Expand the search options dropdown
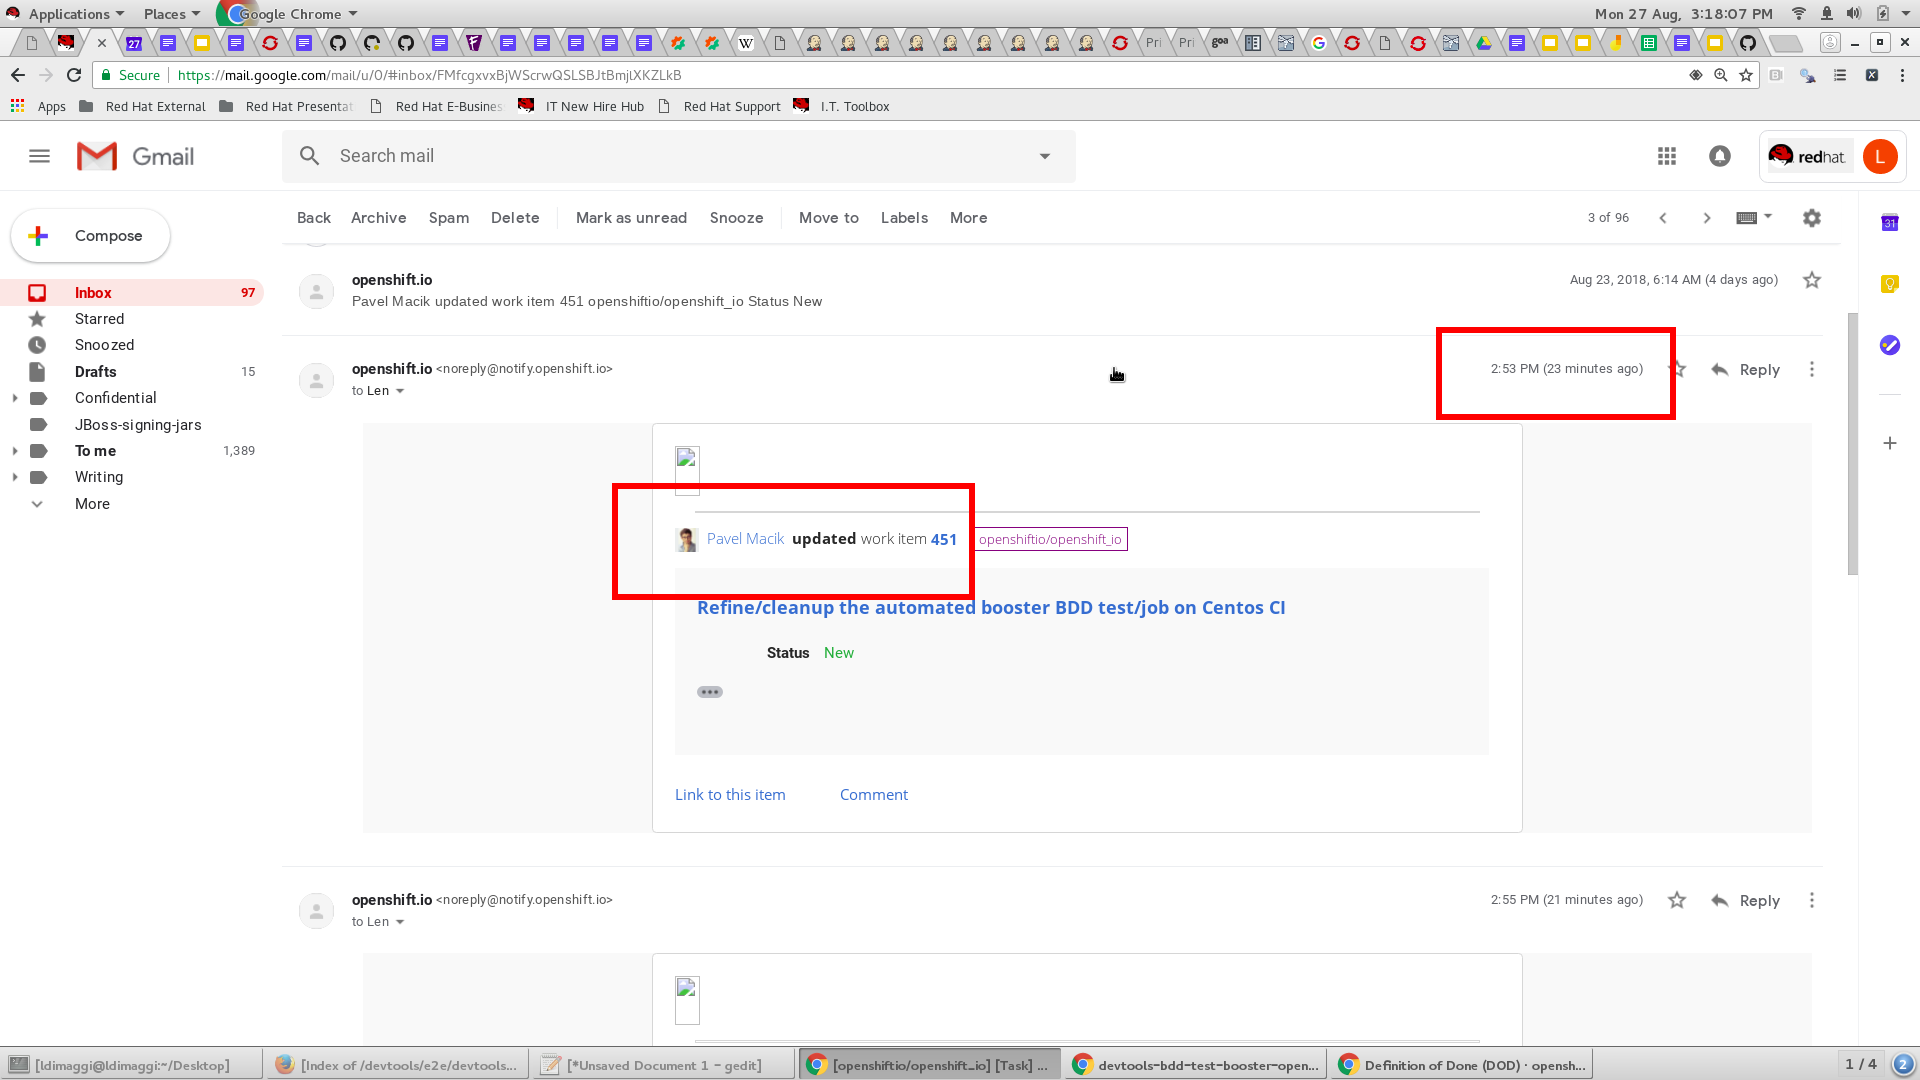1920x1080 pixels. click(x=1045, y=156)
